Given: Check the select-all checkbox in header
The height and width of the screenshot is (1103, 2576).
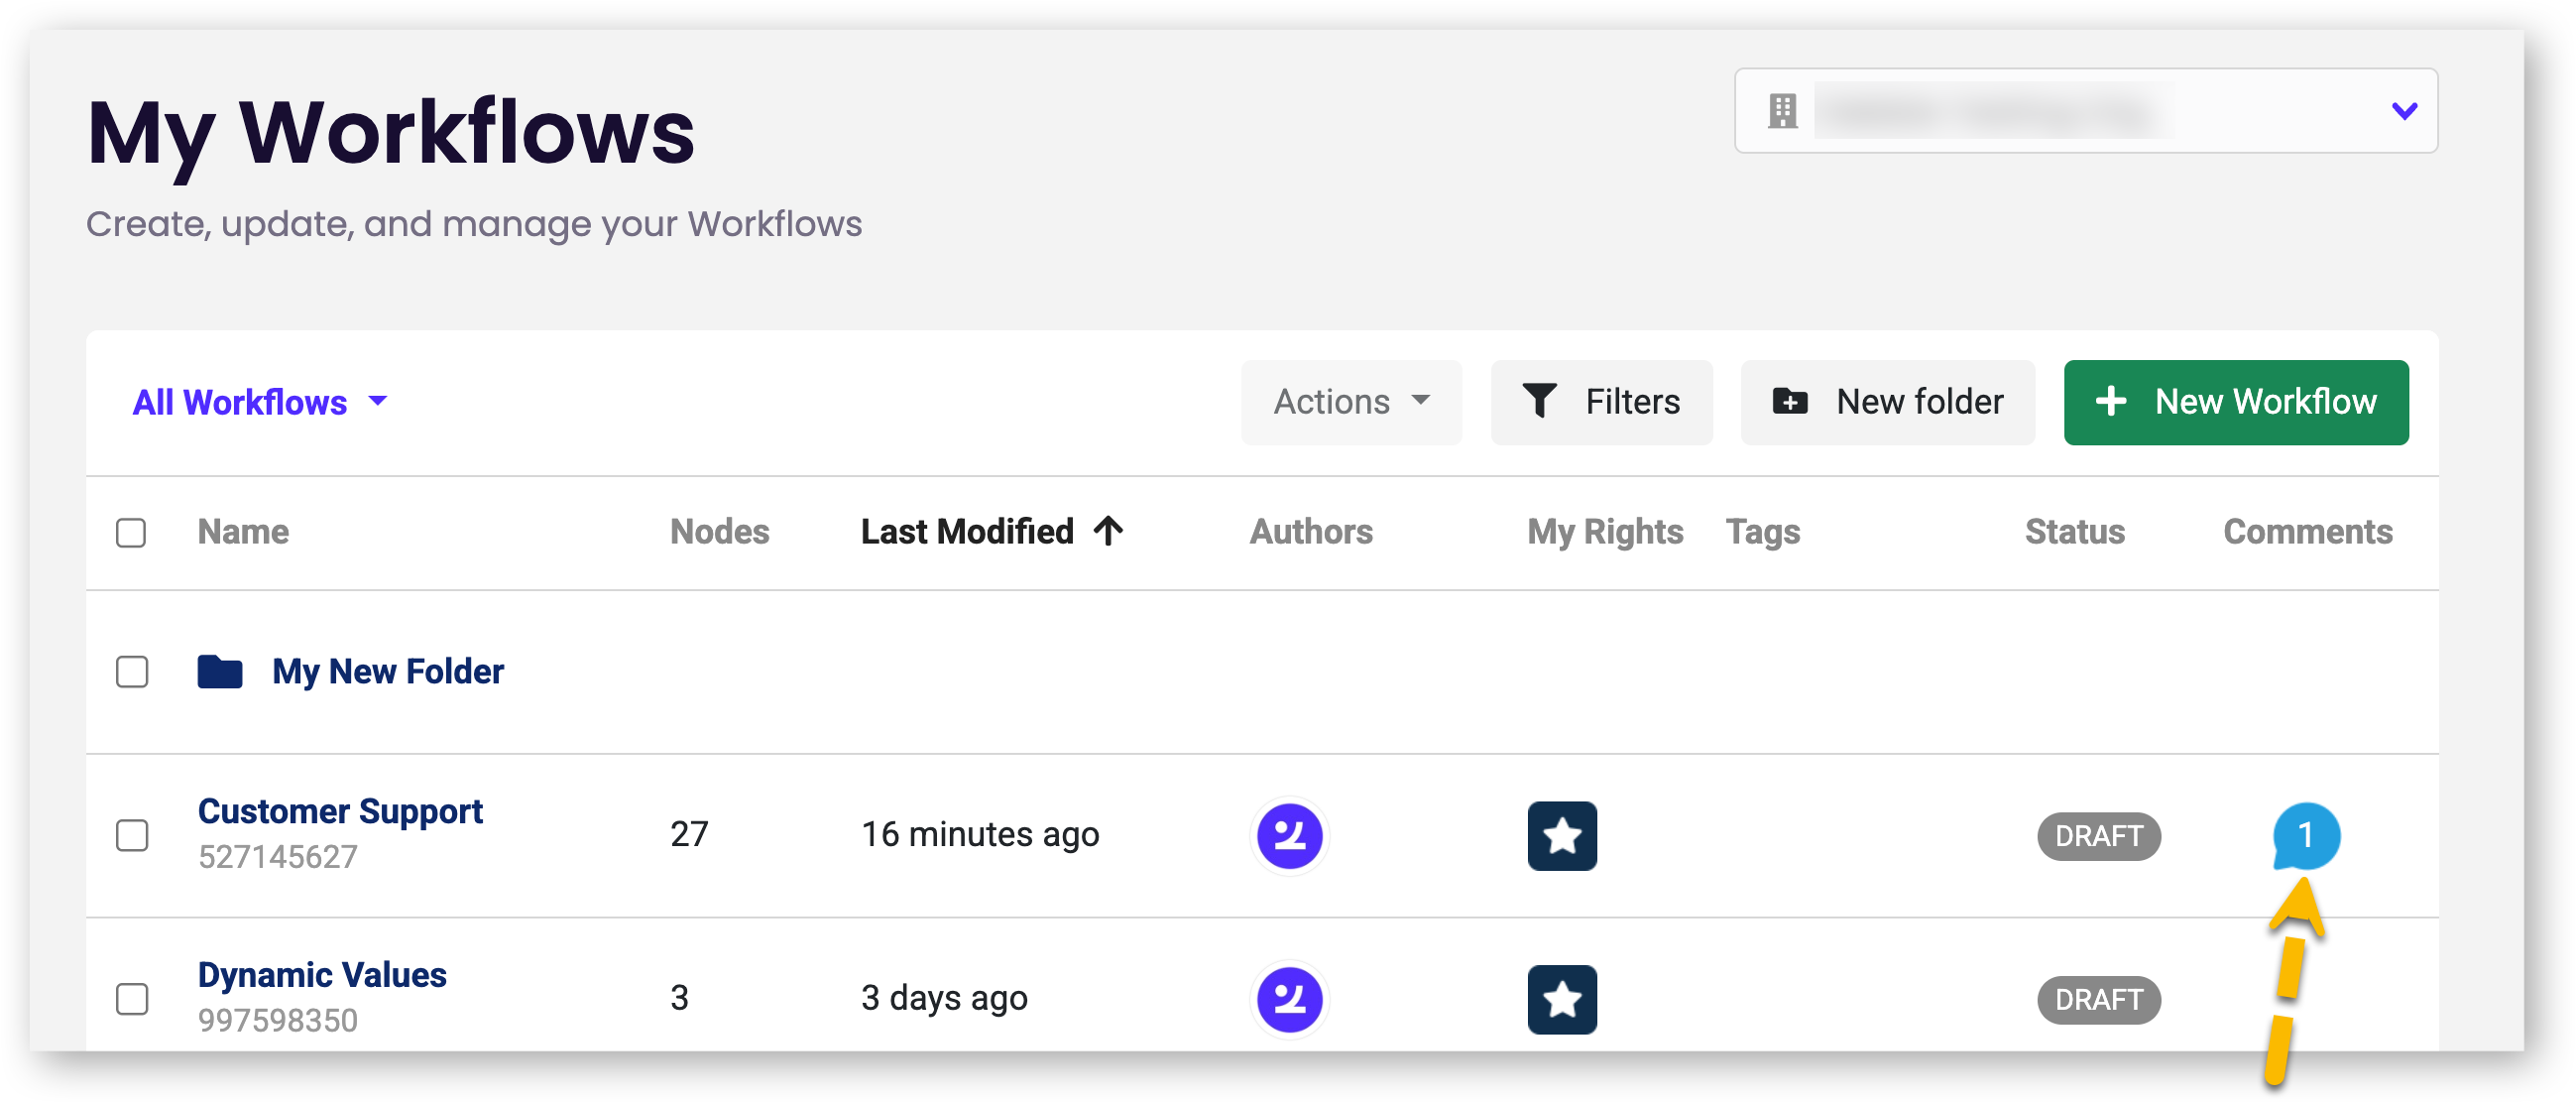Looking at the screenshot, I should (x=131, y=532).
